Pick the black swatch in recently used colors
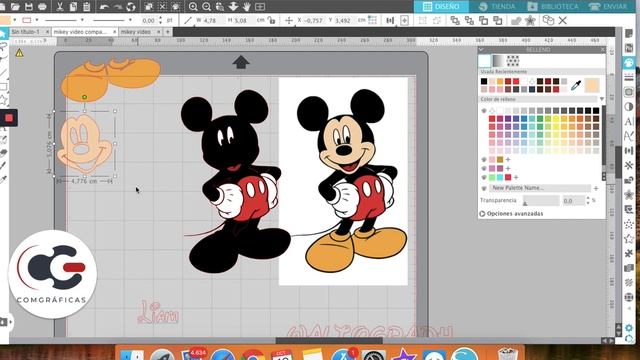The width and height of the screenshot is (640, 360). [x=484, y=81]
